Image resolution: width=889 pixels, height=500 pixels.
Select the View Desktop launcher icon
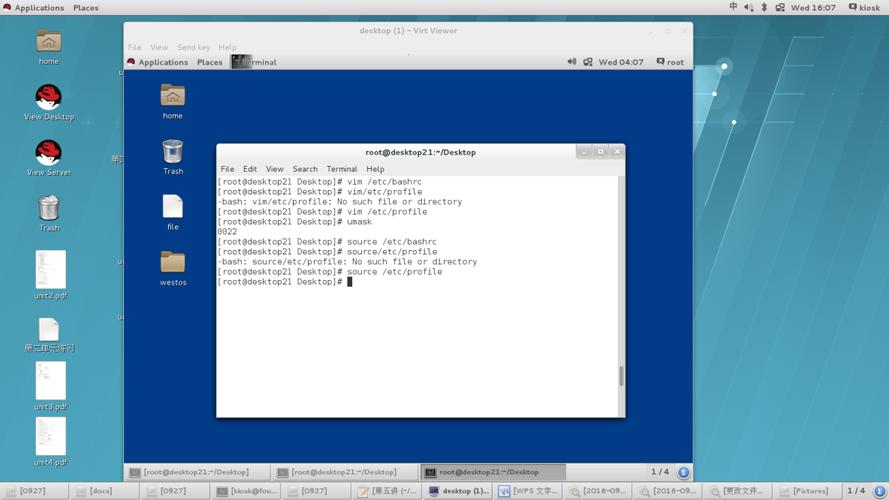pos(49,102)
